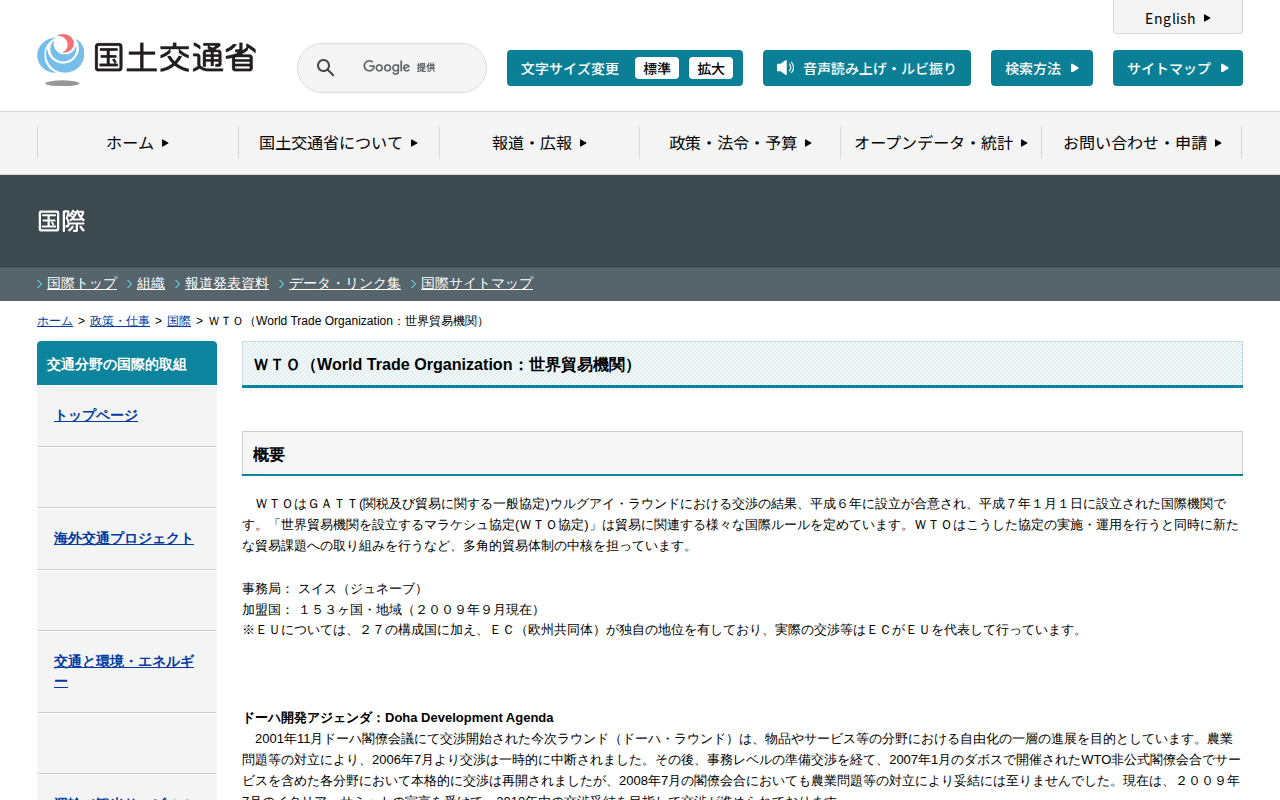Viewport: 1280px width, 800px height.
Task: Open the 海外交通プロジェクト sidebar link
Action: (x=124, y=538)
